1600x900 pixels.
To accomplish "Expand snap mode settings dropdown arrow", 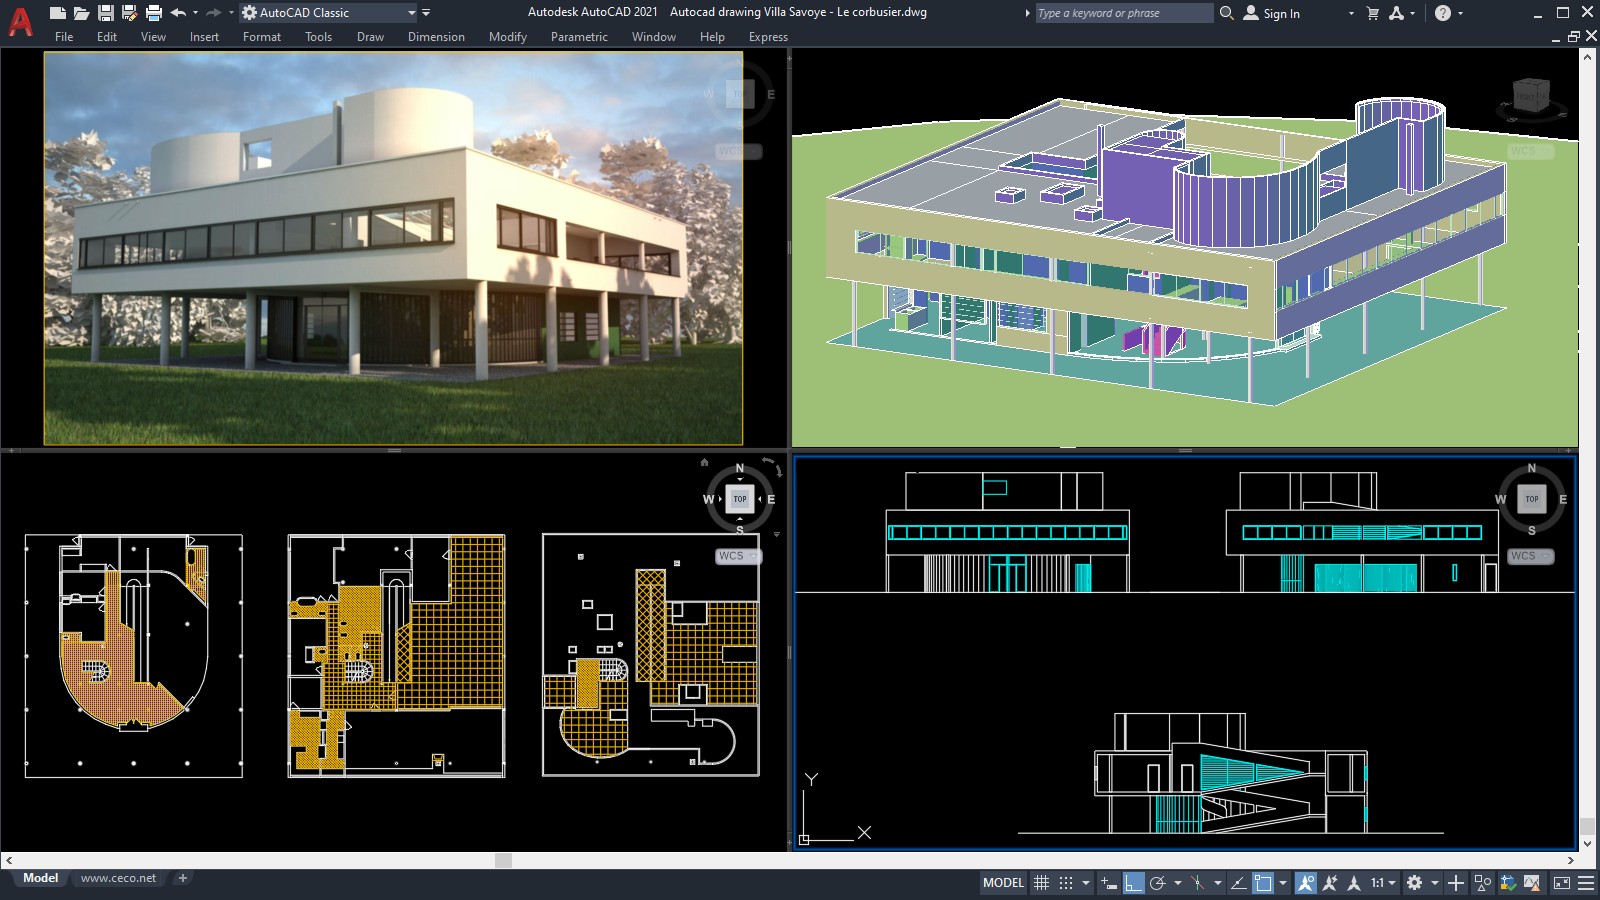I will tap(1085, 883).
